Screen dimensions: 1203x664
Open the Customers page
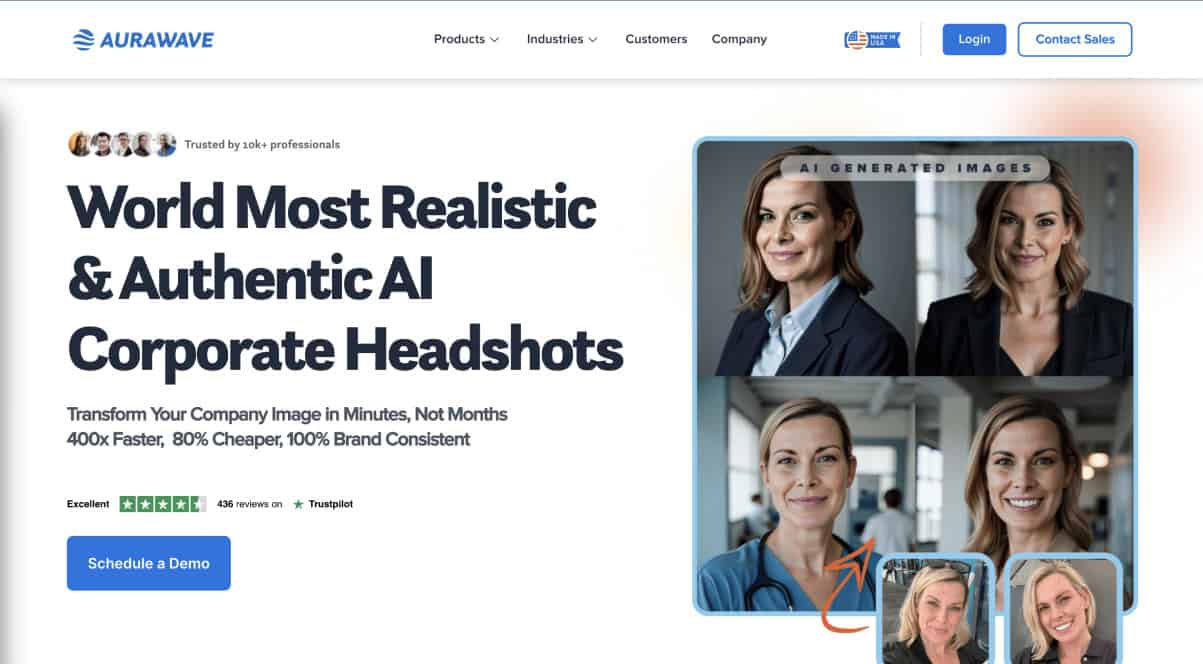pos(656,39)
